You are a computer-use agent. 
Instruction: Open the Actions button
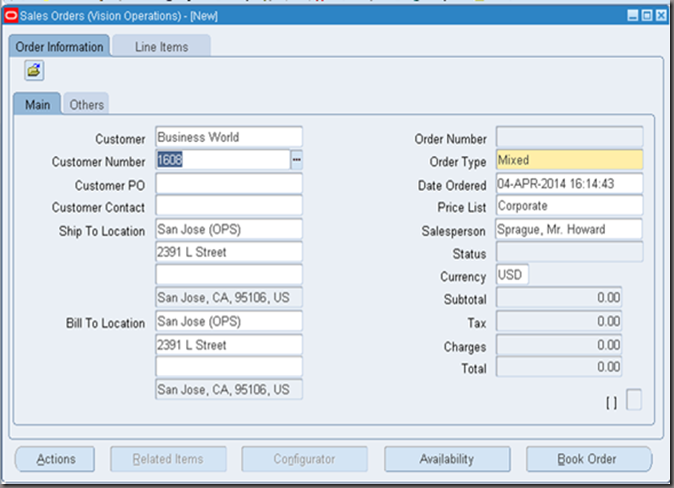click(x=56, y=459)
